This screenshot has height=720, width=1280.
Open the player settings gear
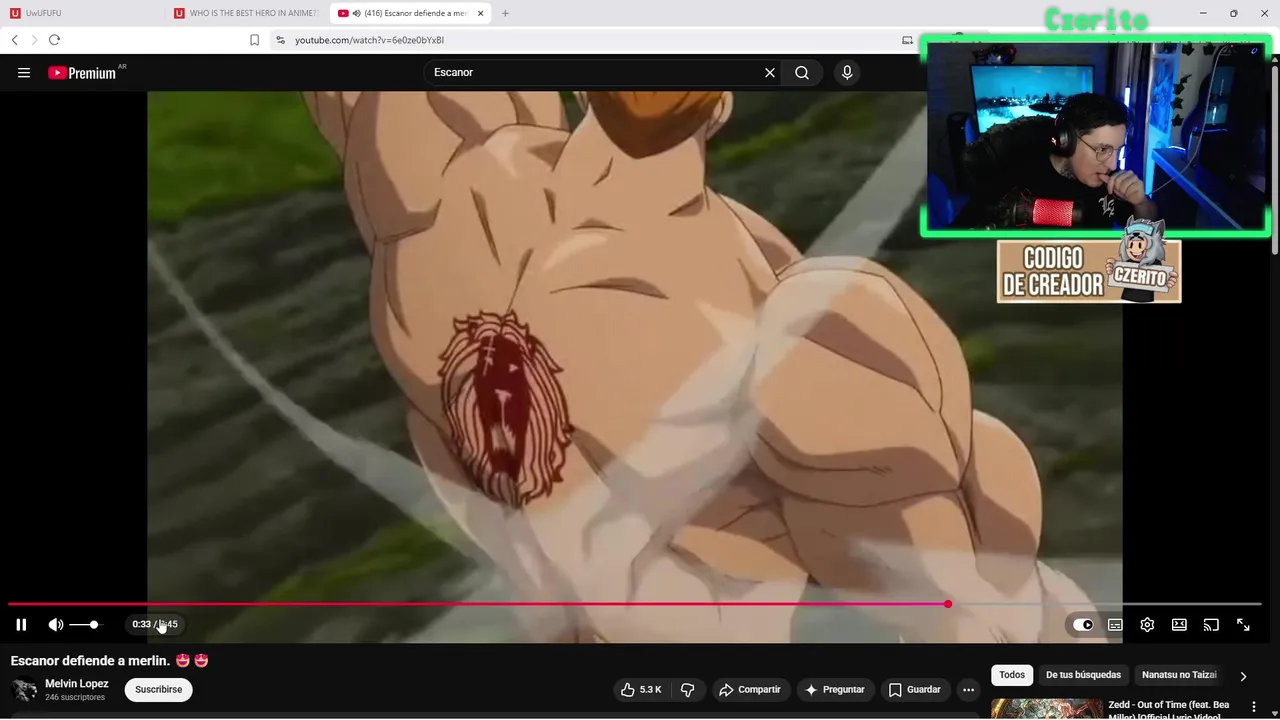(1147, 625)
